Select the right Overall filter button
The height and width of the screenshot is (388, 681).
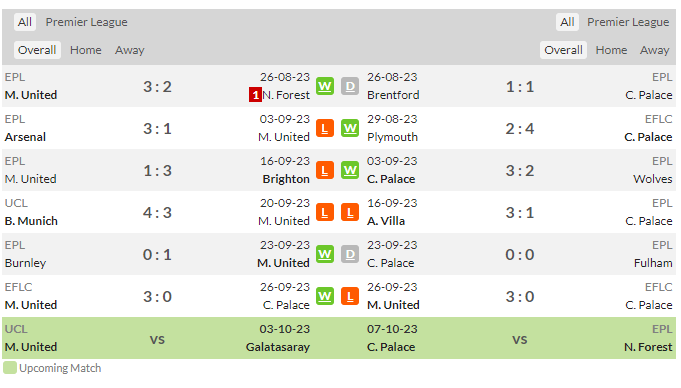click(563, 50)
